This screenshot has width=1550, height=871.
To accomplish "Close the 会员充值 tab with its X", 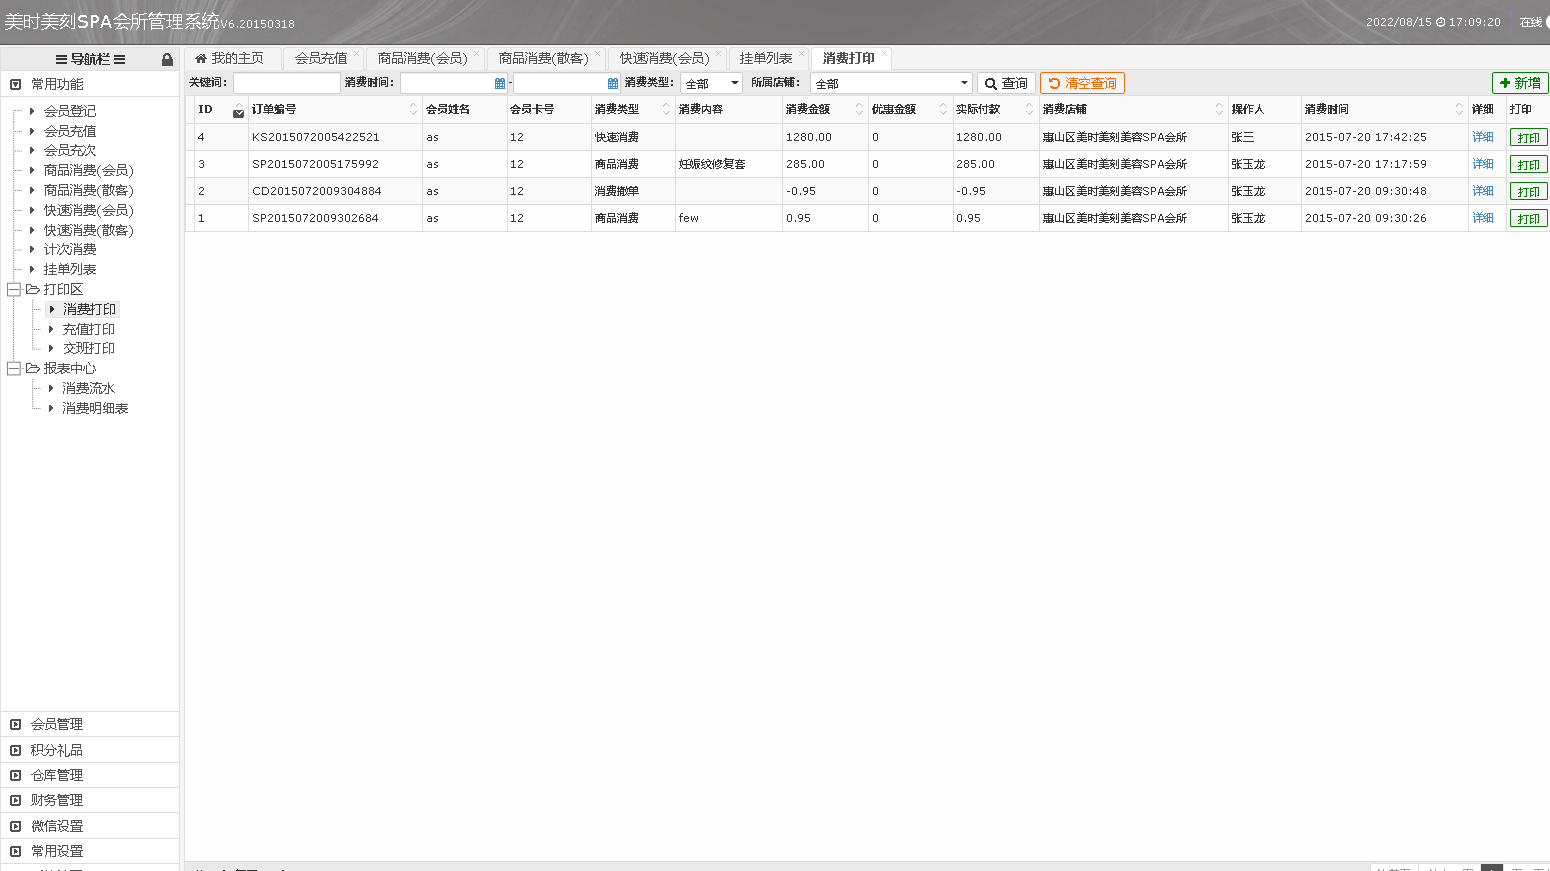I will point(356,54).
